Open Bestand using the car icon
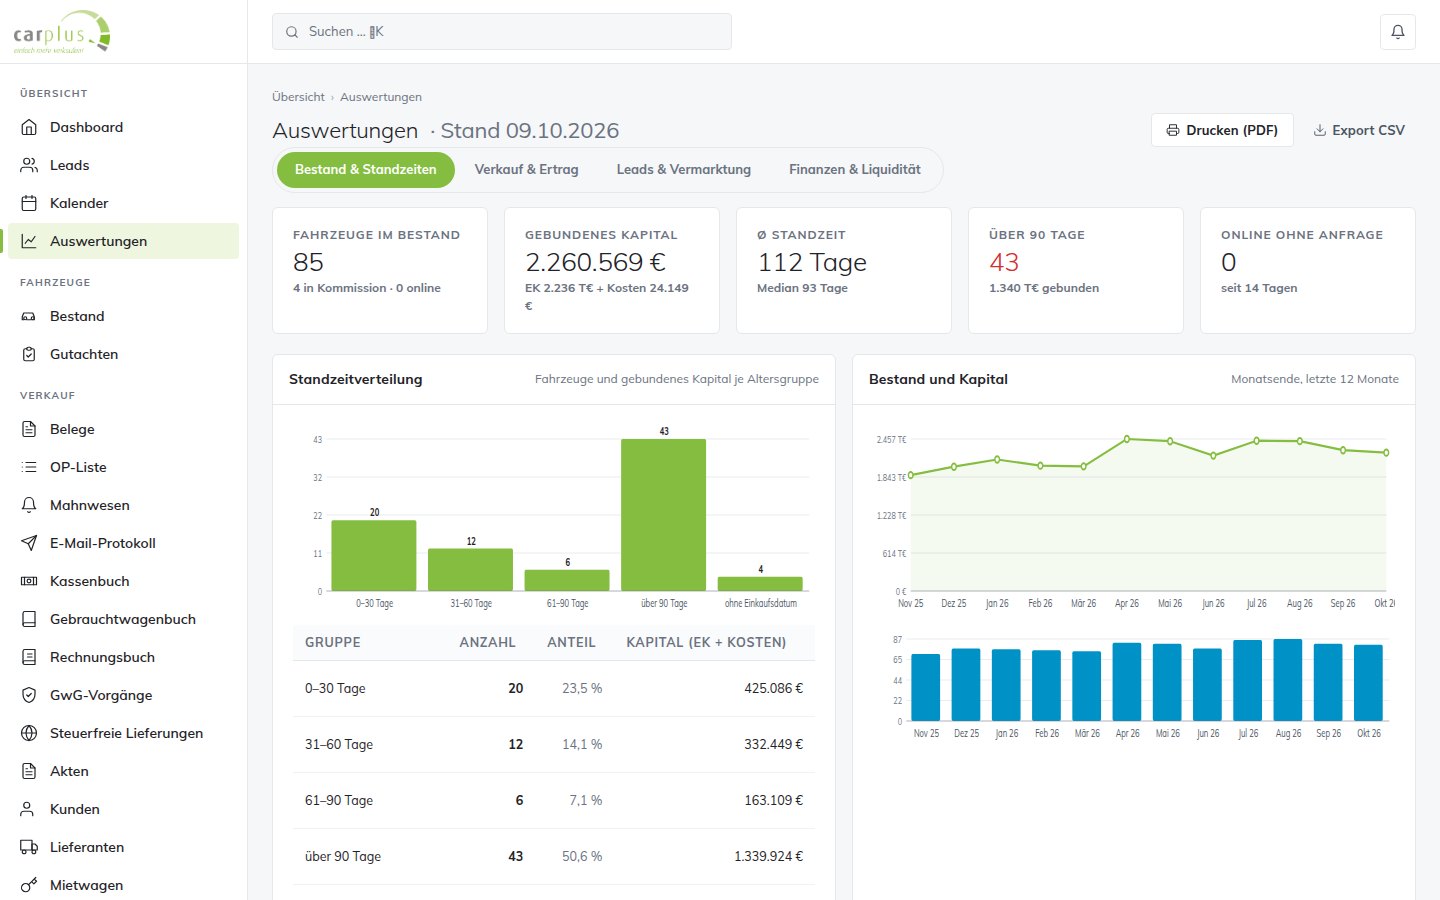The image size is (1440, 900). (x=29, y=316)
